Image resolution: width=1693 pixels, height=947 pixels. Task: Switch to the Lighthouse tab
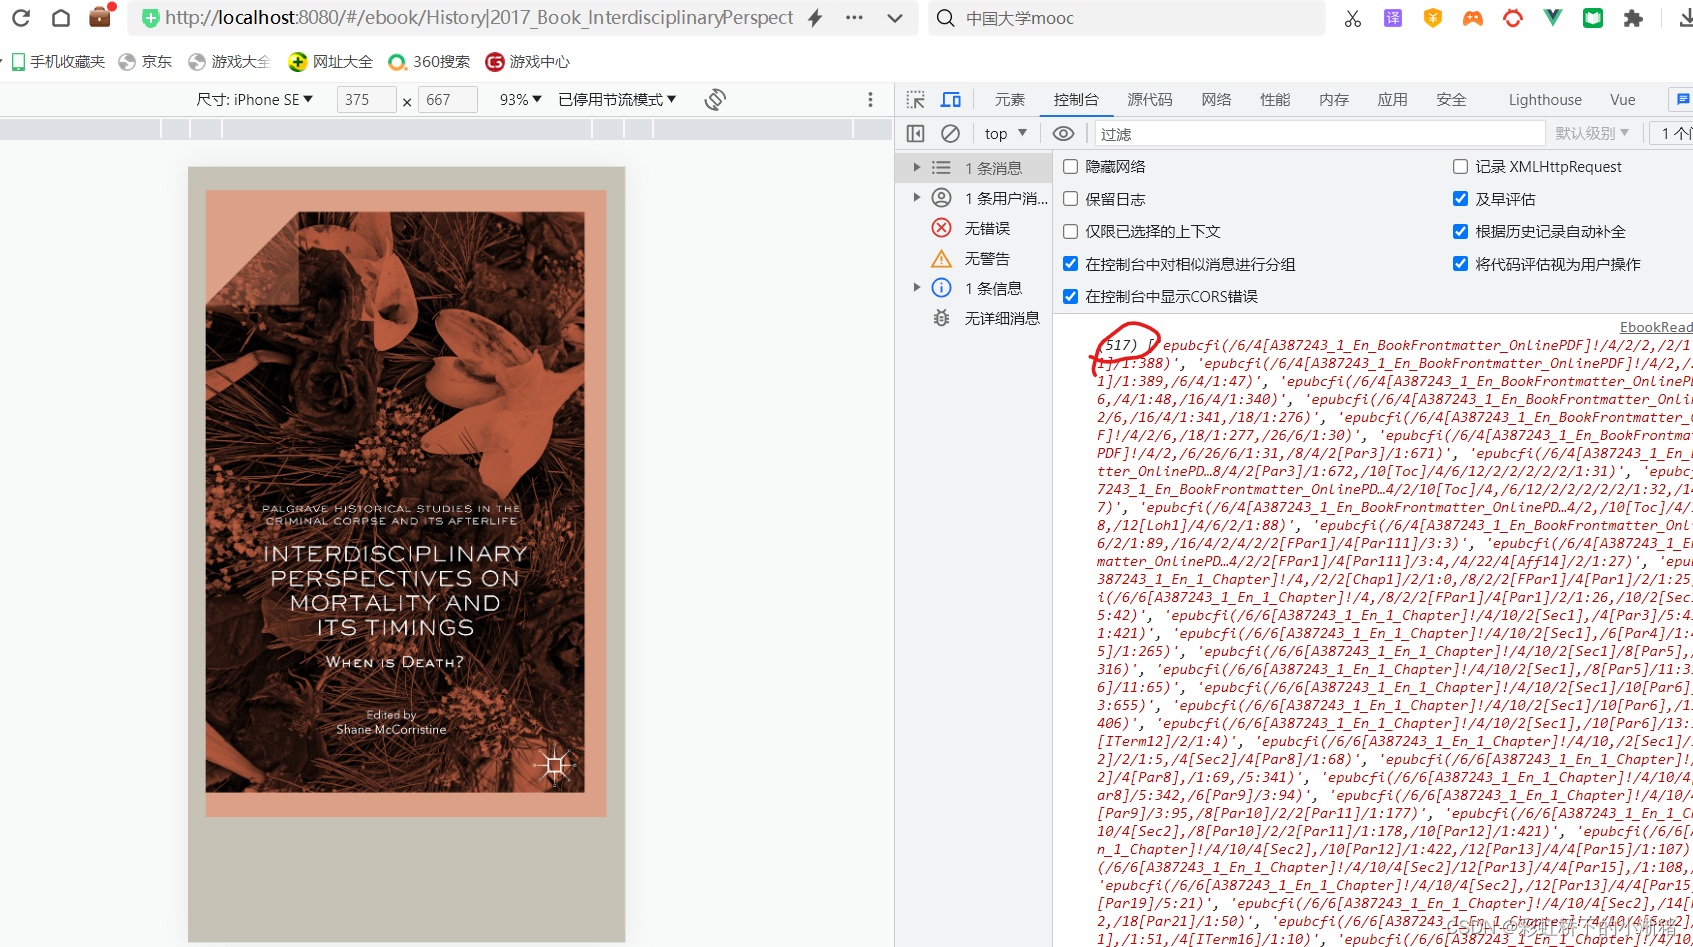[x=1545, y=100]
